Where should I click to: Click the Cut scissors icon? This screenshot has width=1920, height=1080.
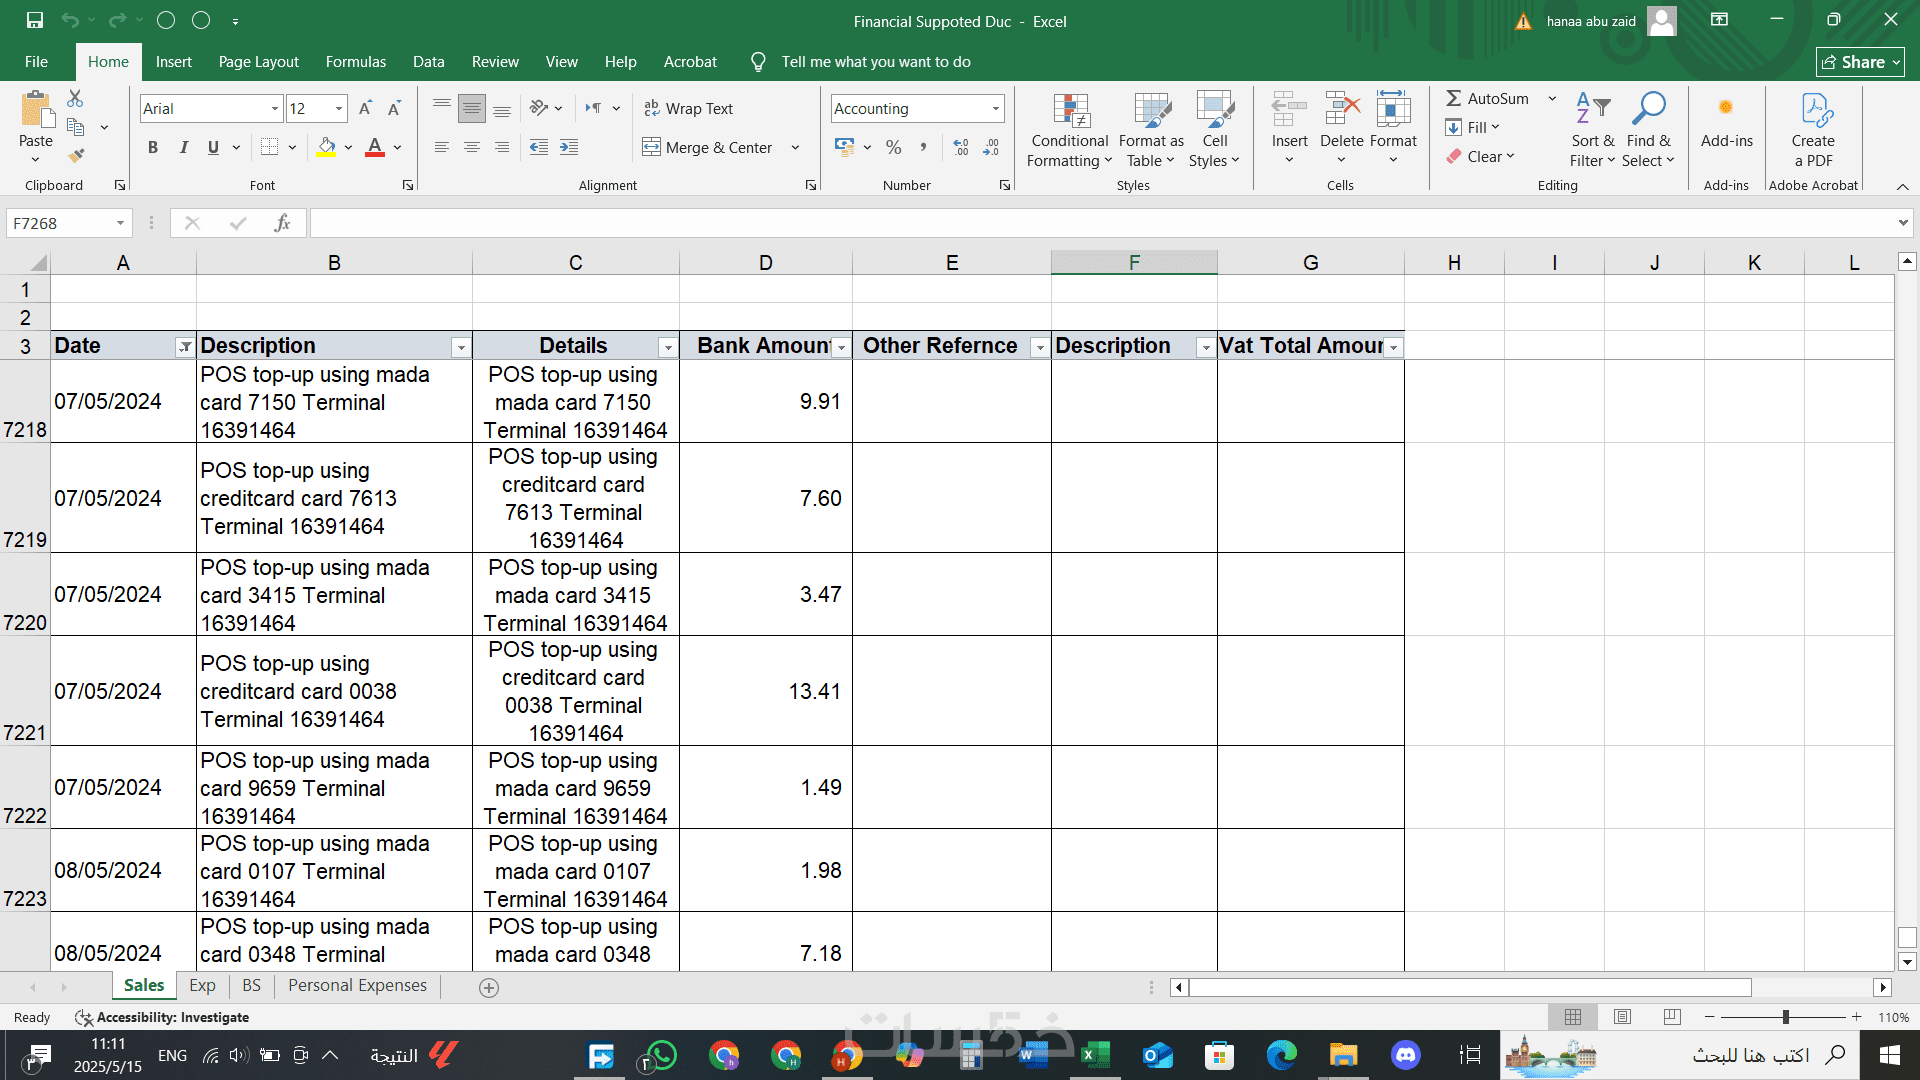(x=75, y=98)
